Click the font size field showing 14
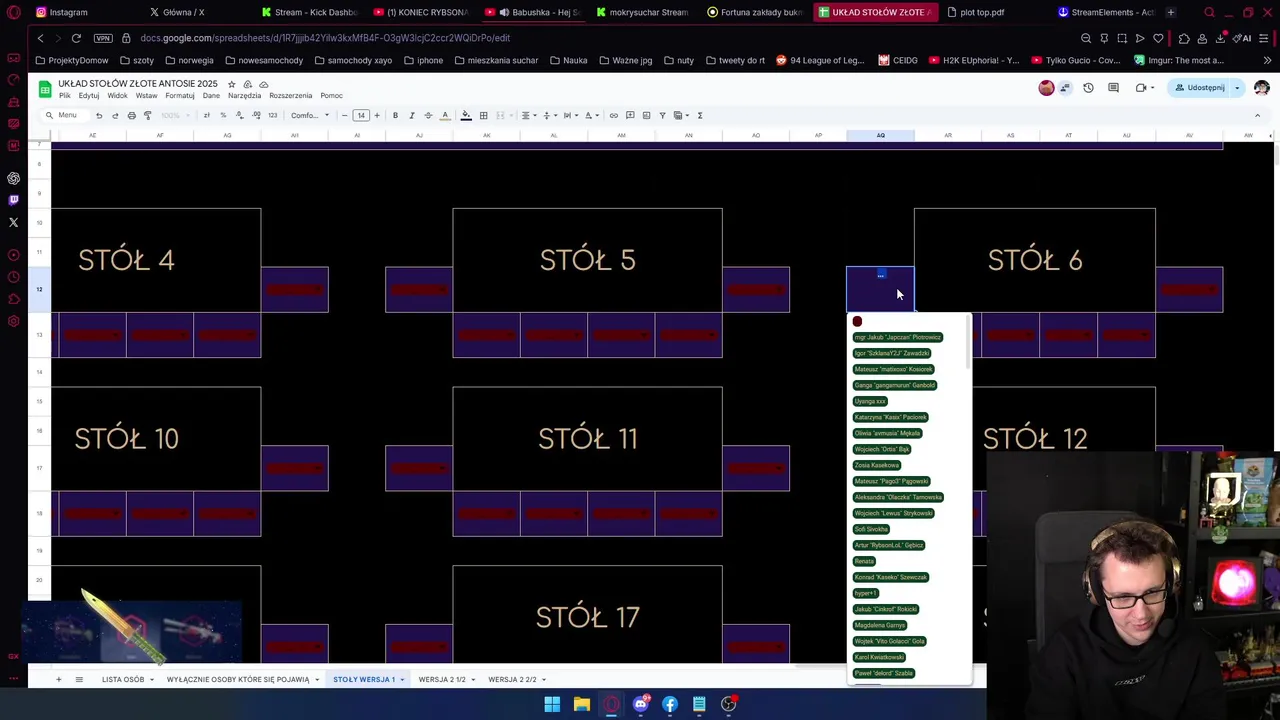 (361, 115)
